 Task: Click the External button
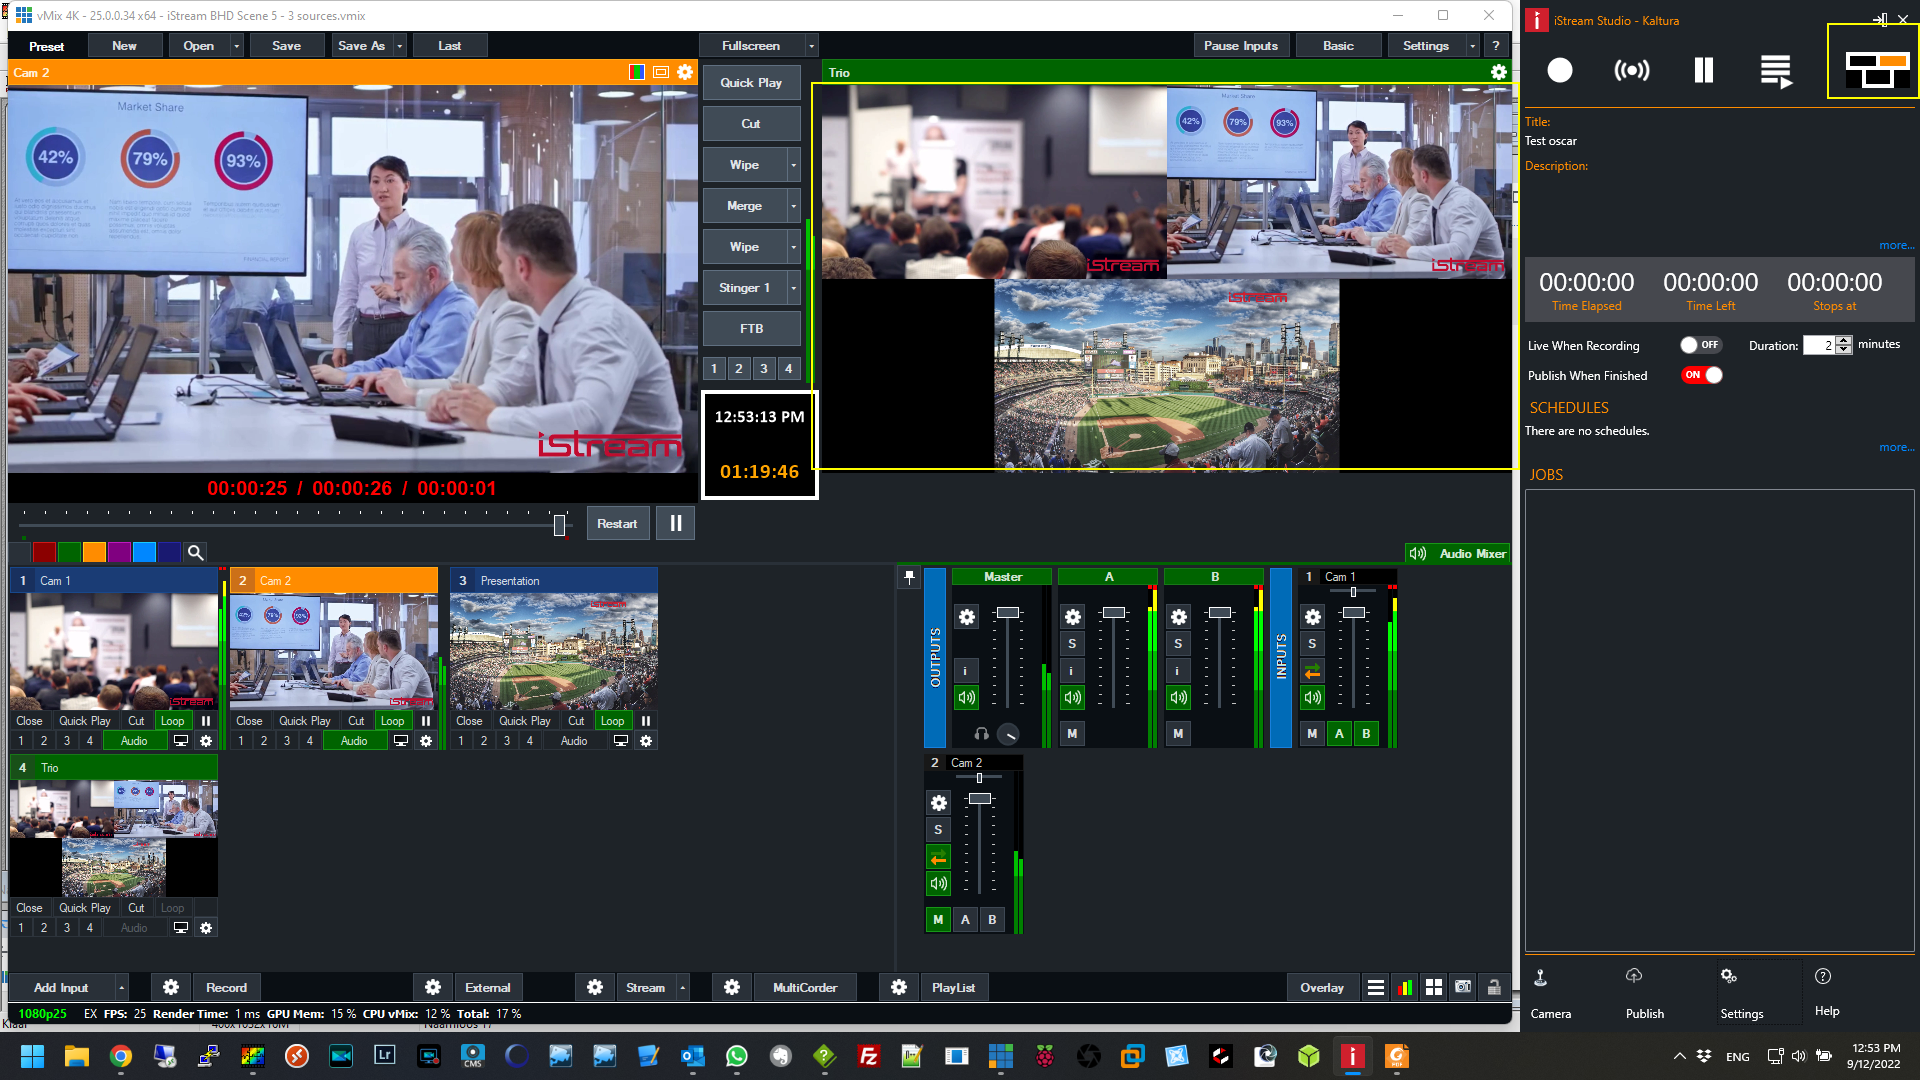488,988
